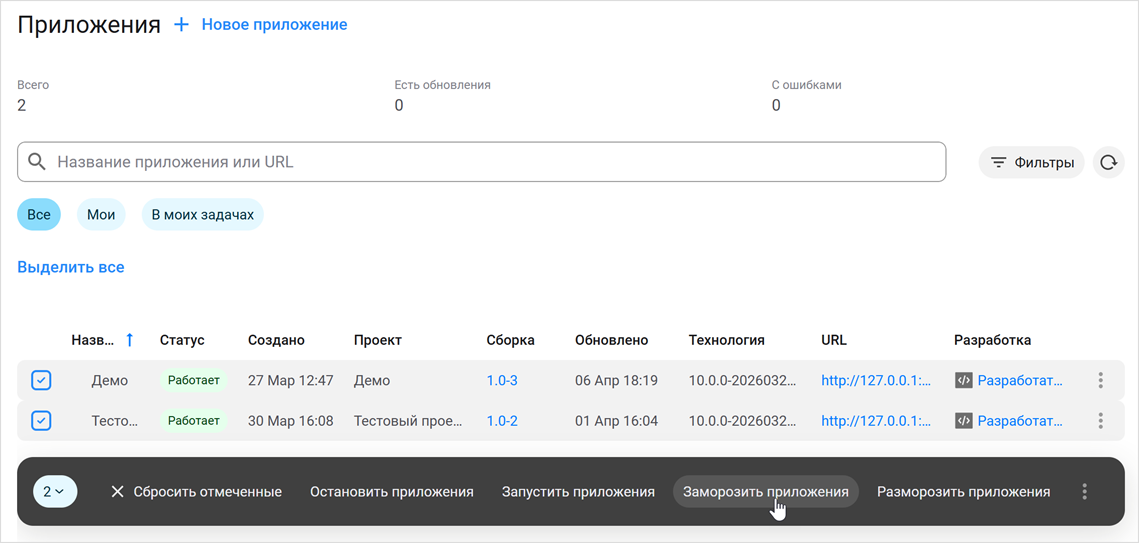Click the Технология column header
This screenshot has height=543, width=1139.
(x=726, y=340)
